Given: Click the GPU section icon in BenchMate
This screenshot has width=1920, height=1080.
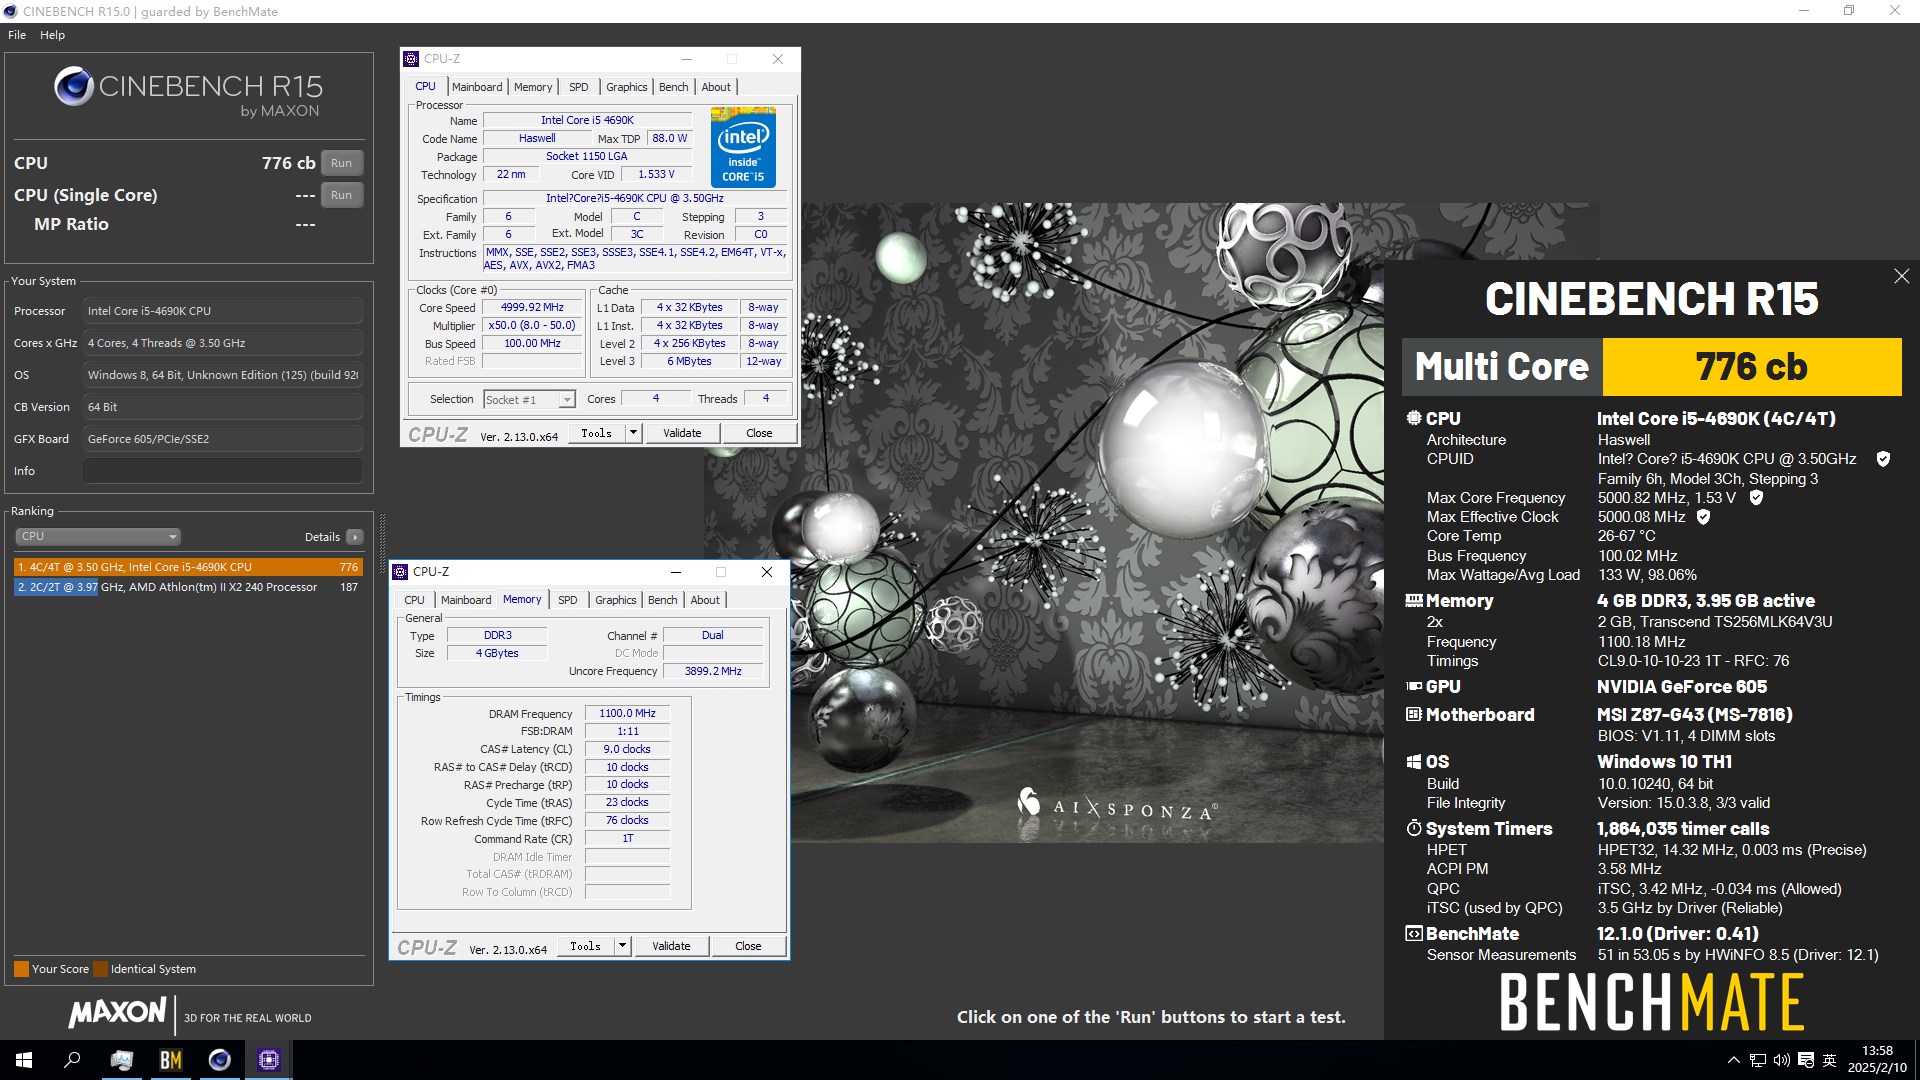Looking at the screenshot, I should (x=1414, y=686).
